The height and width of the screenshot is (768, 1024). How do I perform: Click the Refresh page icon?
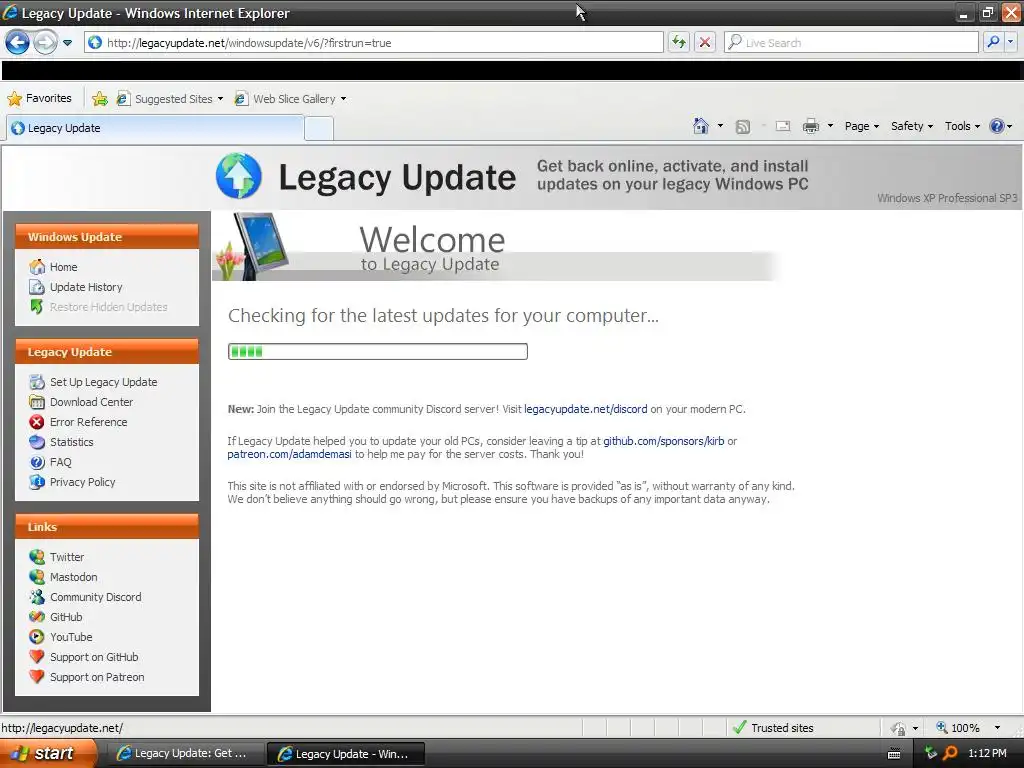point(679,42)
